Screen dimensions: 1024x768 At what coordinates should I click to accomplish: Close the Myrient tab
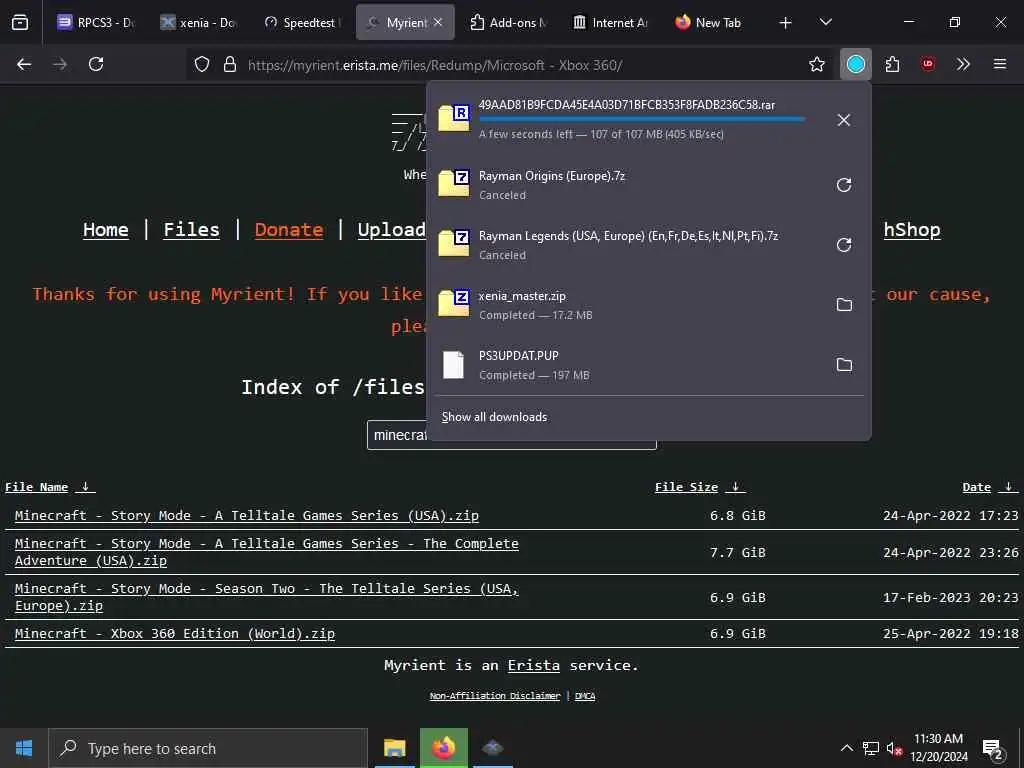438,22
